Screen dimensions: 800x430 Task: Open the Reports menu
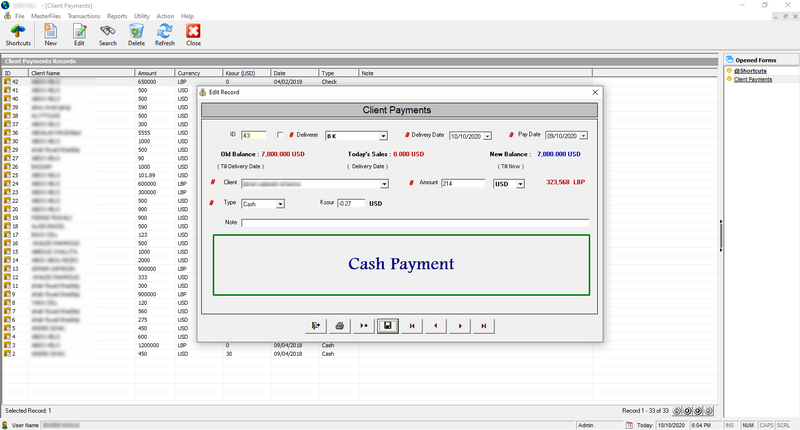pos(117,16)
